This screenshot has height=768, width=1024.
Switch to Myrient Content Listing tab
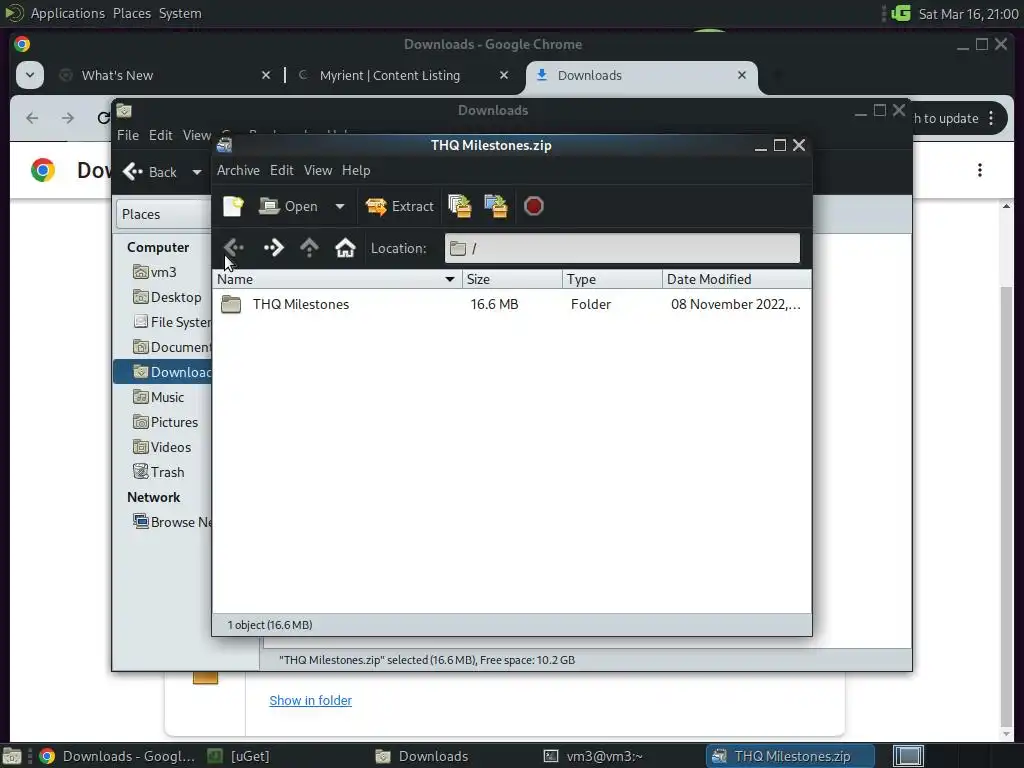403,76
